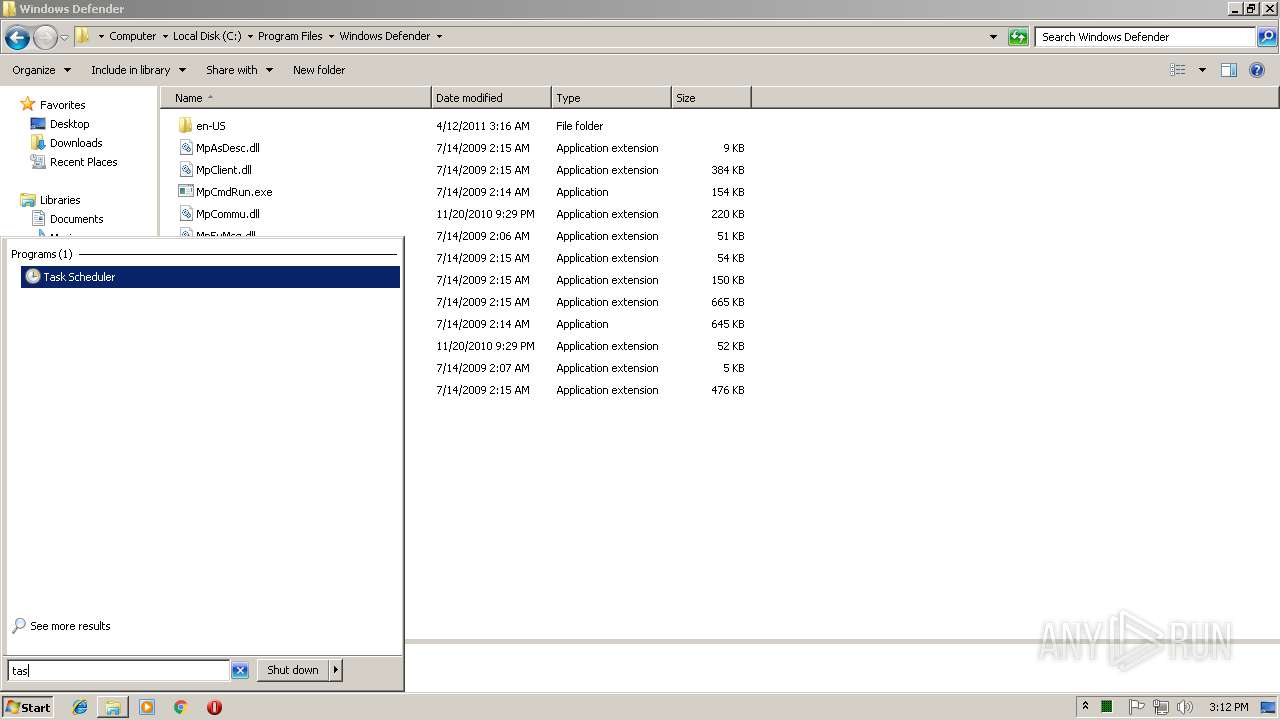This screenshot has width=1280, height=720.
Task: Open network tray icon
Action: (1161, 707)
